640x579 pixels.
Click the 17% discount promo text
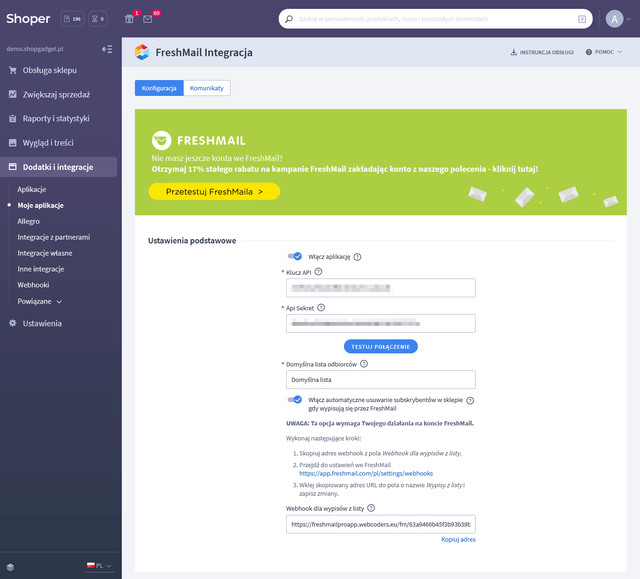(x=345, y=169)
